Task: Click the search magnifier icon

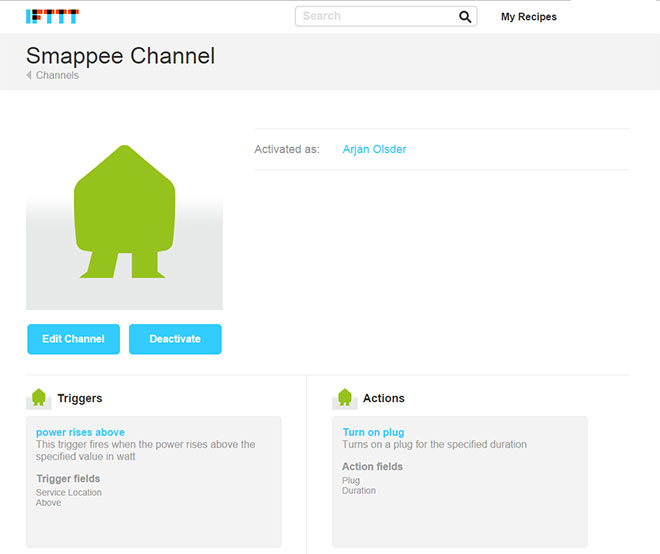Action: pyautogui.click(x=465, y=16)
